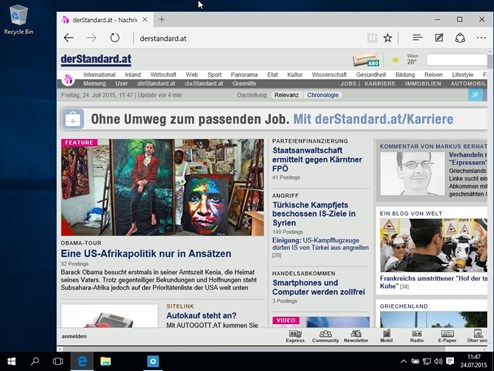This screenshot has height=371, width=494.
Task: Add page to favorites with star icon
Action: pos(388,38)
